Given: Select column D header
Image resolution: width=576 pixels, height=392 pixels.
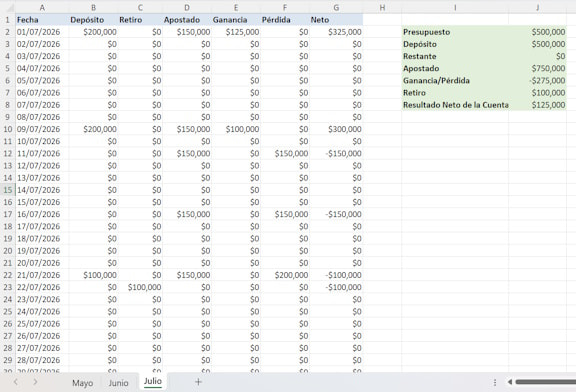Looking at the screenshot, I should point(187,8).
